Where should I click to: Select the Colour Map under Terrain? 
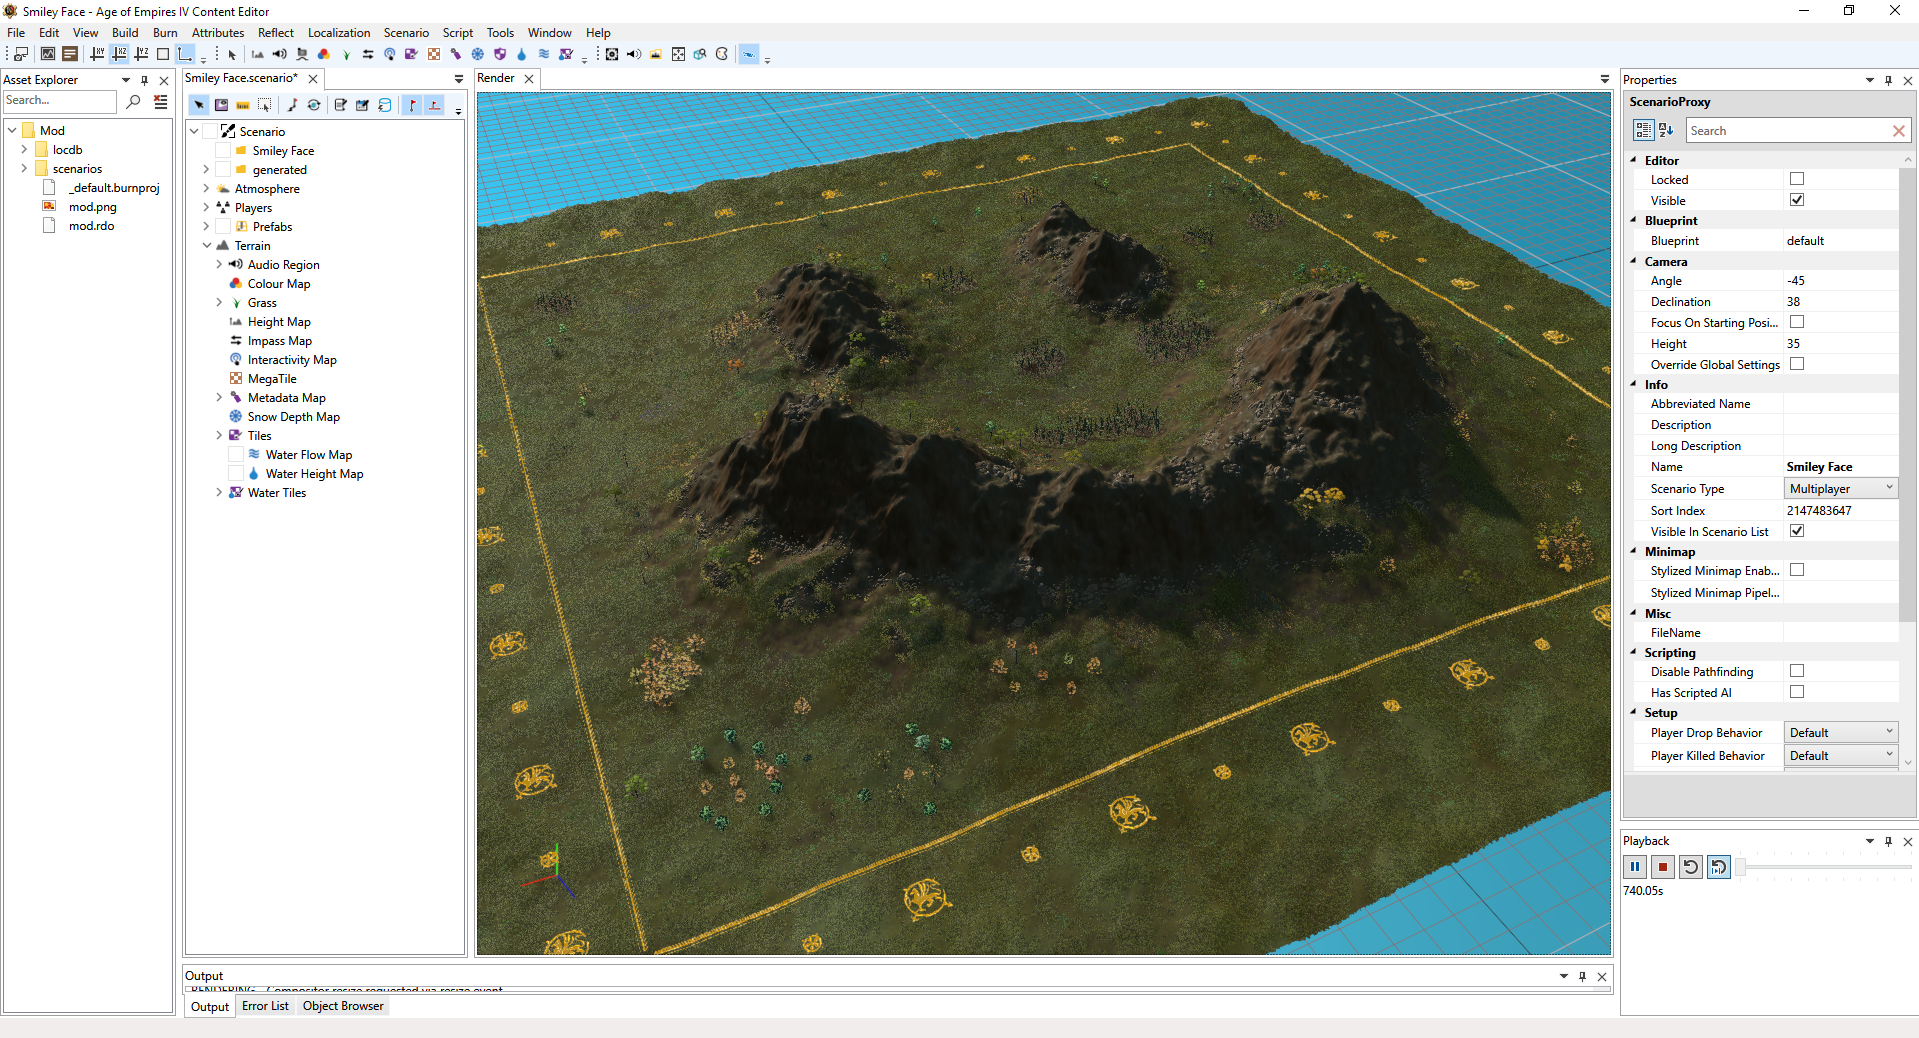(278, 283)
